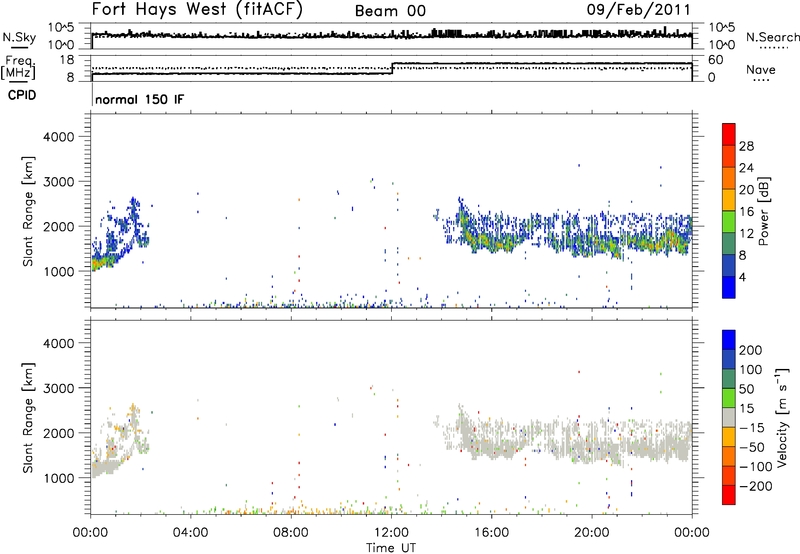This screenshot has height=554, width=800.
Task: Click the 20:00 time tick label
Action: pyautogui.click(x=592, y=533)
